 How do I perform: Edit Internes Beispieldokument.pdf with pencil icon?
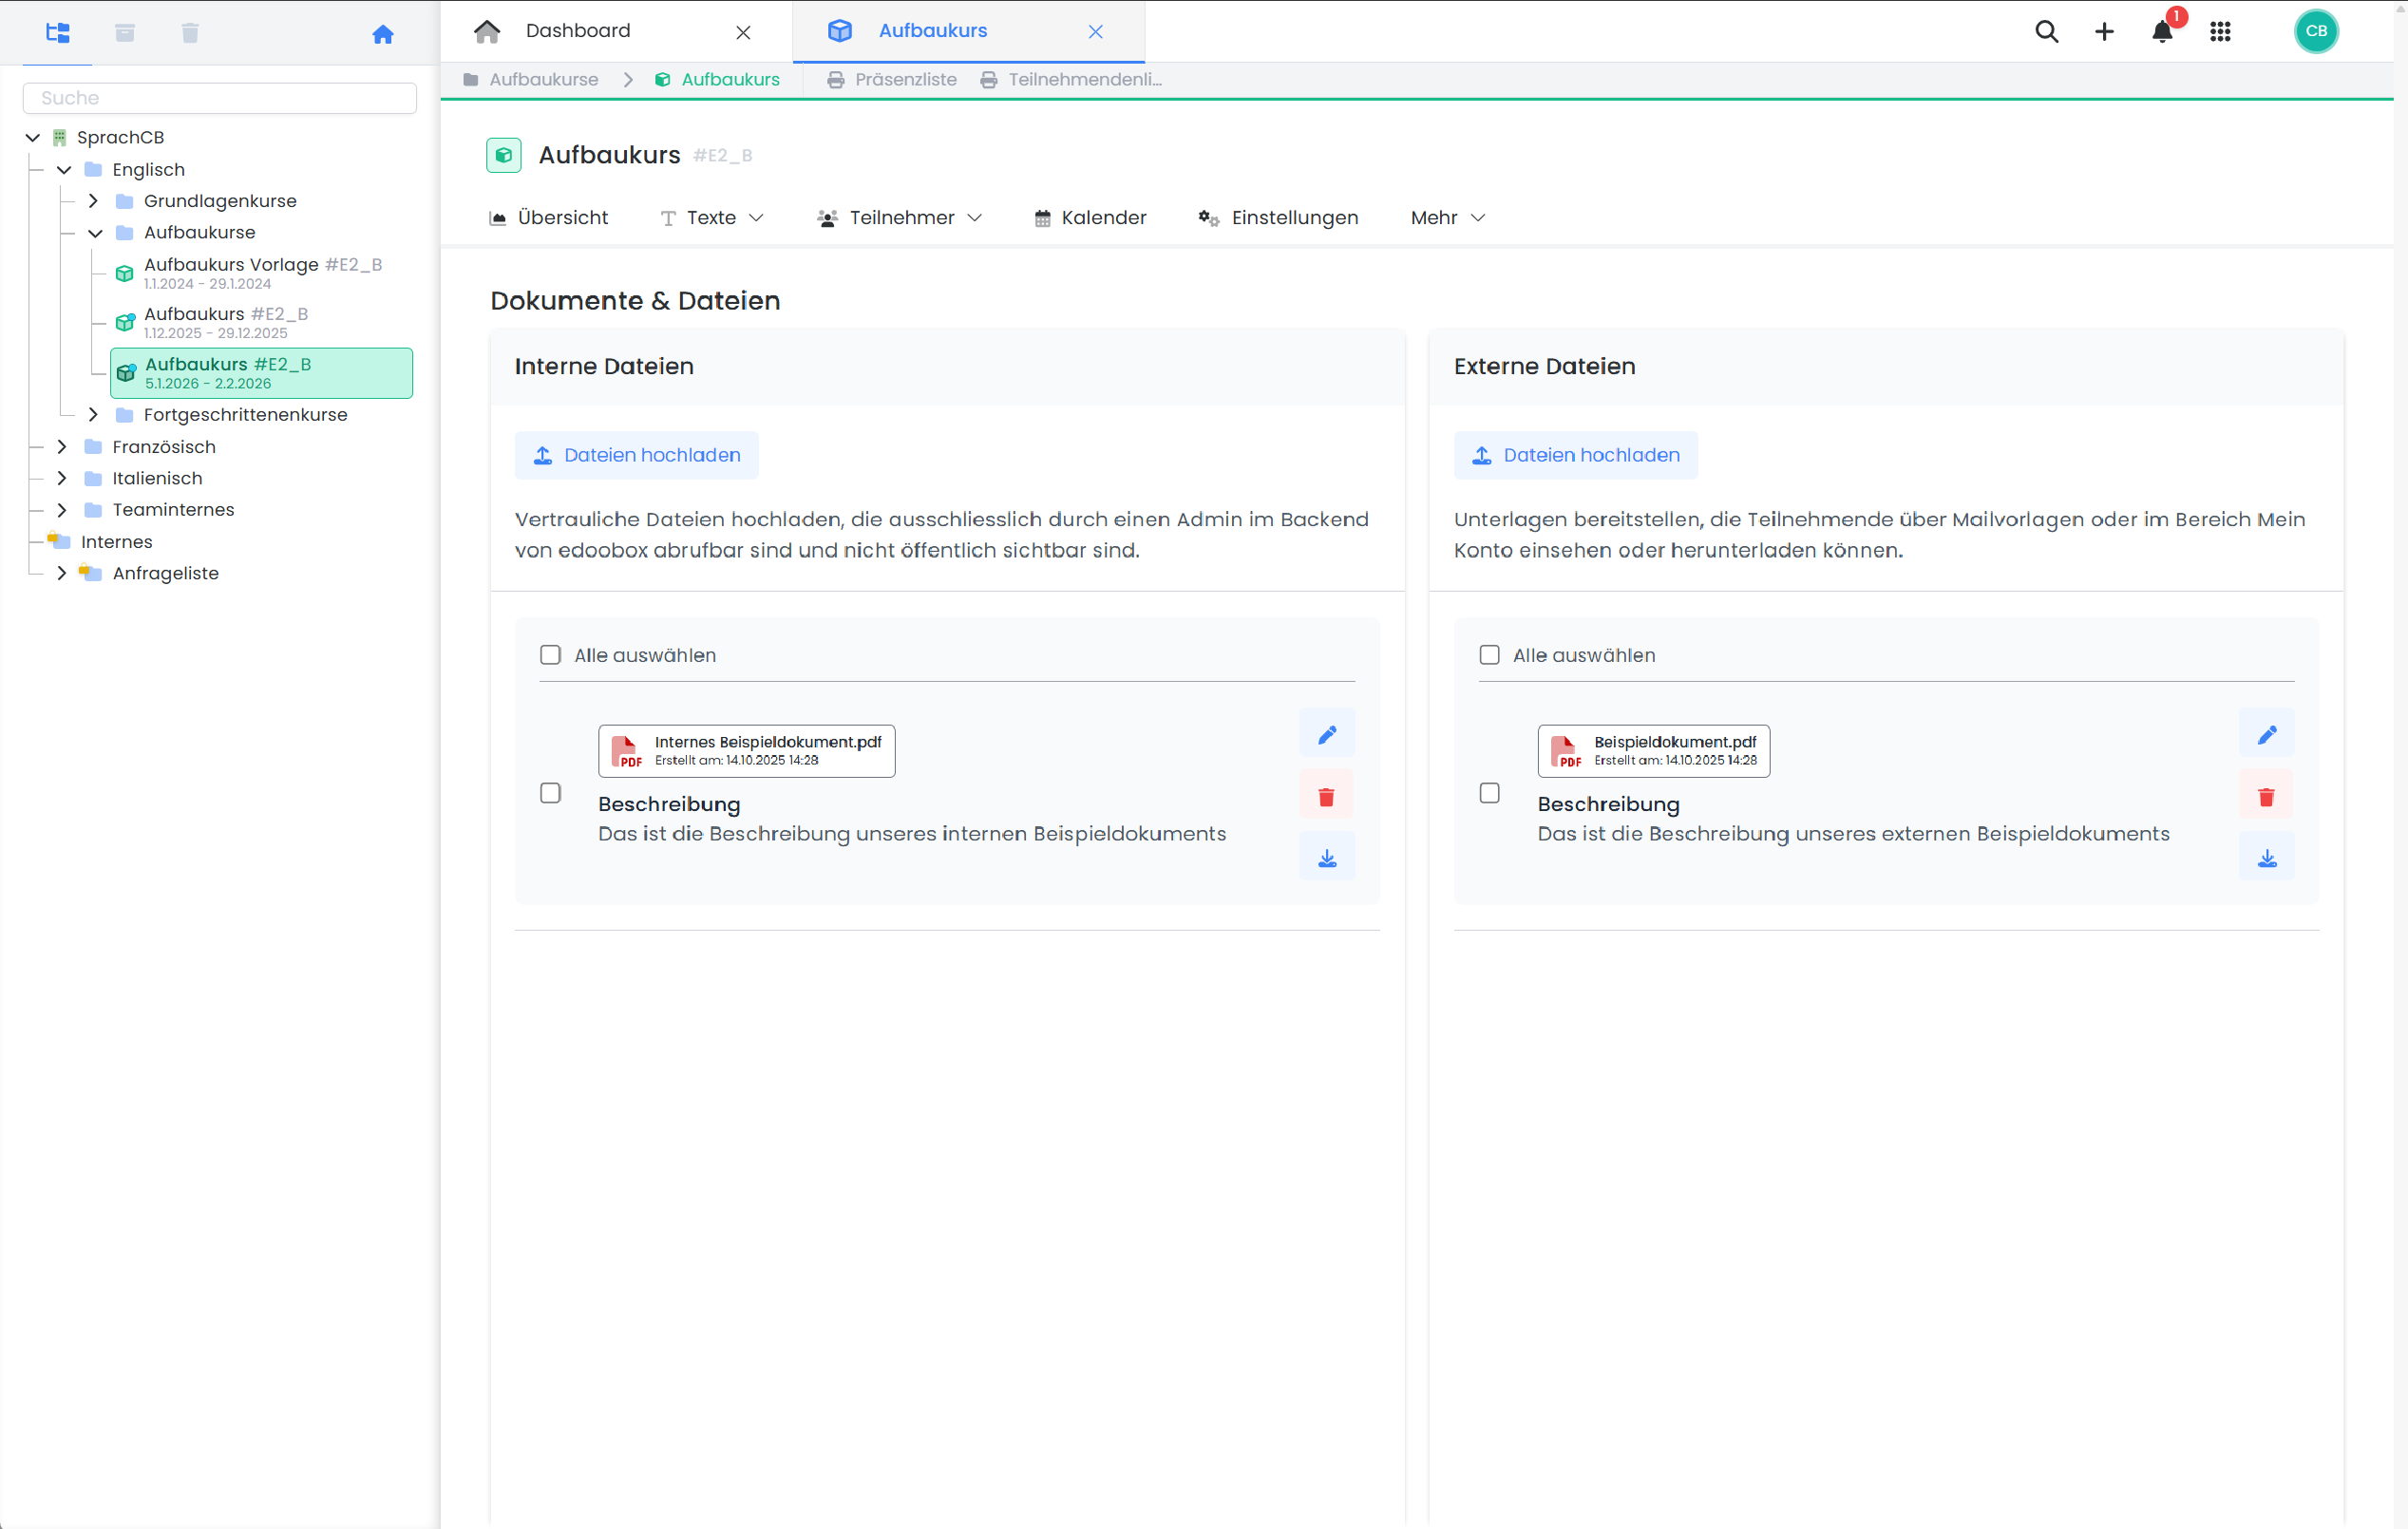[1327, 735]
